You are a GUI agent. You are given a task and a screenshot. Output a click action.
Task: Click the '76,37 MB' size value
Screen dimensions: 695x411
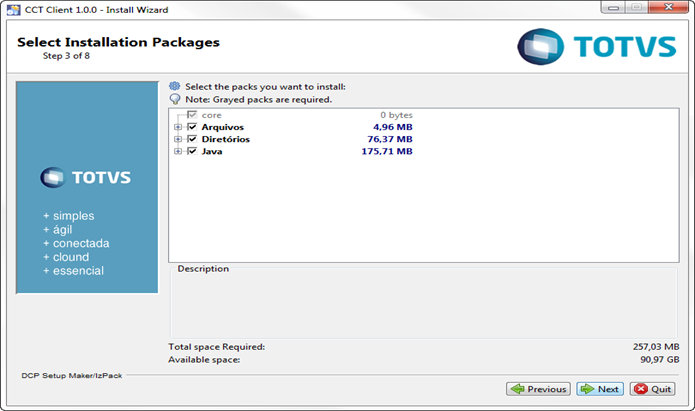[390, 139]
